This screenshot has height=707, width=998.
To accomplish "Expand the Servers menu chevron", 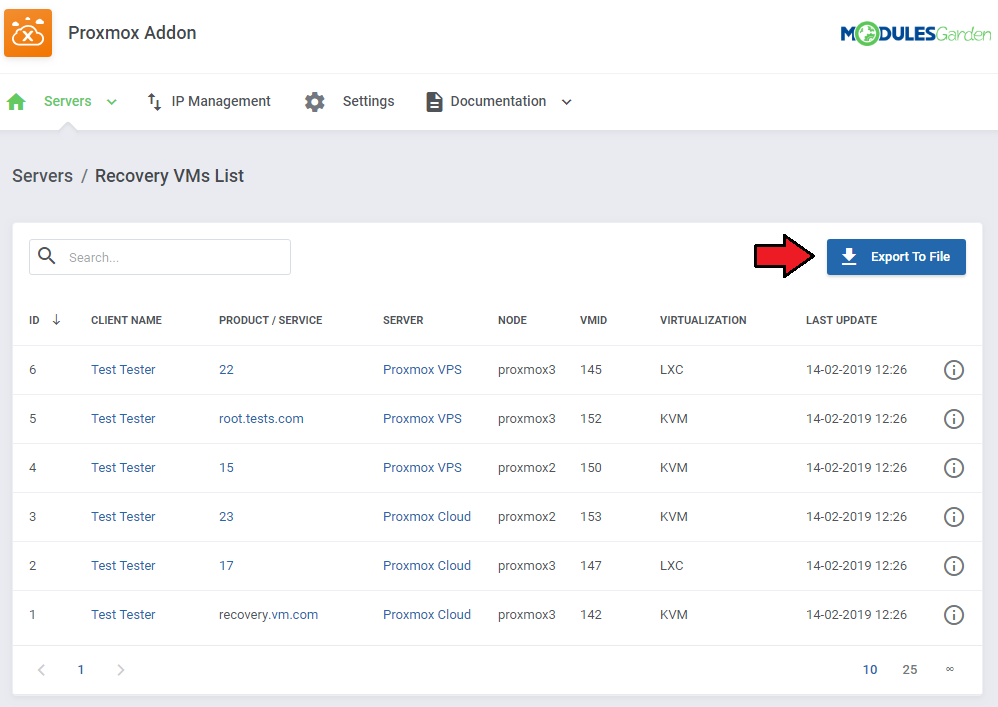I will coord(111,102).
